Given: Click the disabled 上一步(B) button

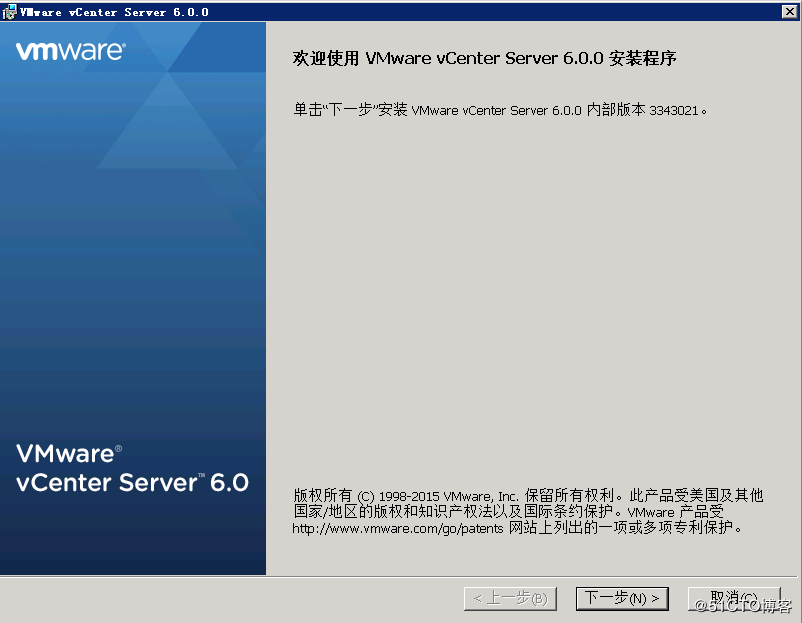Looking at the screenshot, I should tap(510, 597).
